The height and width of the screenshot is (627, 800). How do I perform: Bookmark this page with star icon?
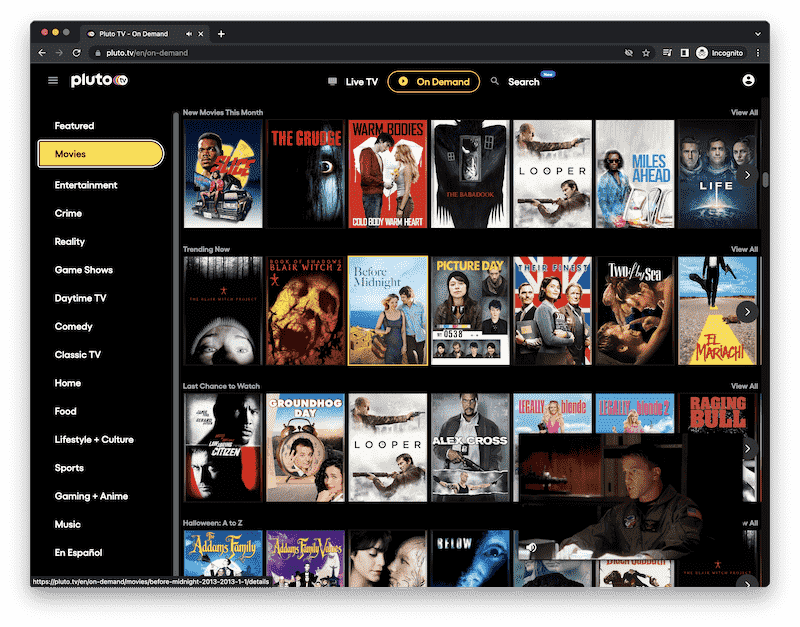pos(646,53)
